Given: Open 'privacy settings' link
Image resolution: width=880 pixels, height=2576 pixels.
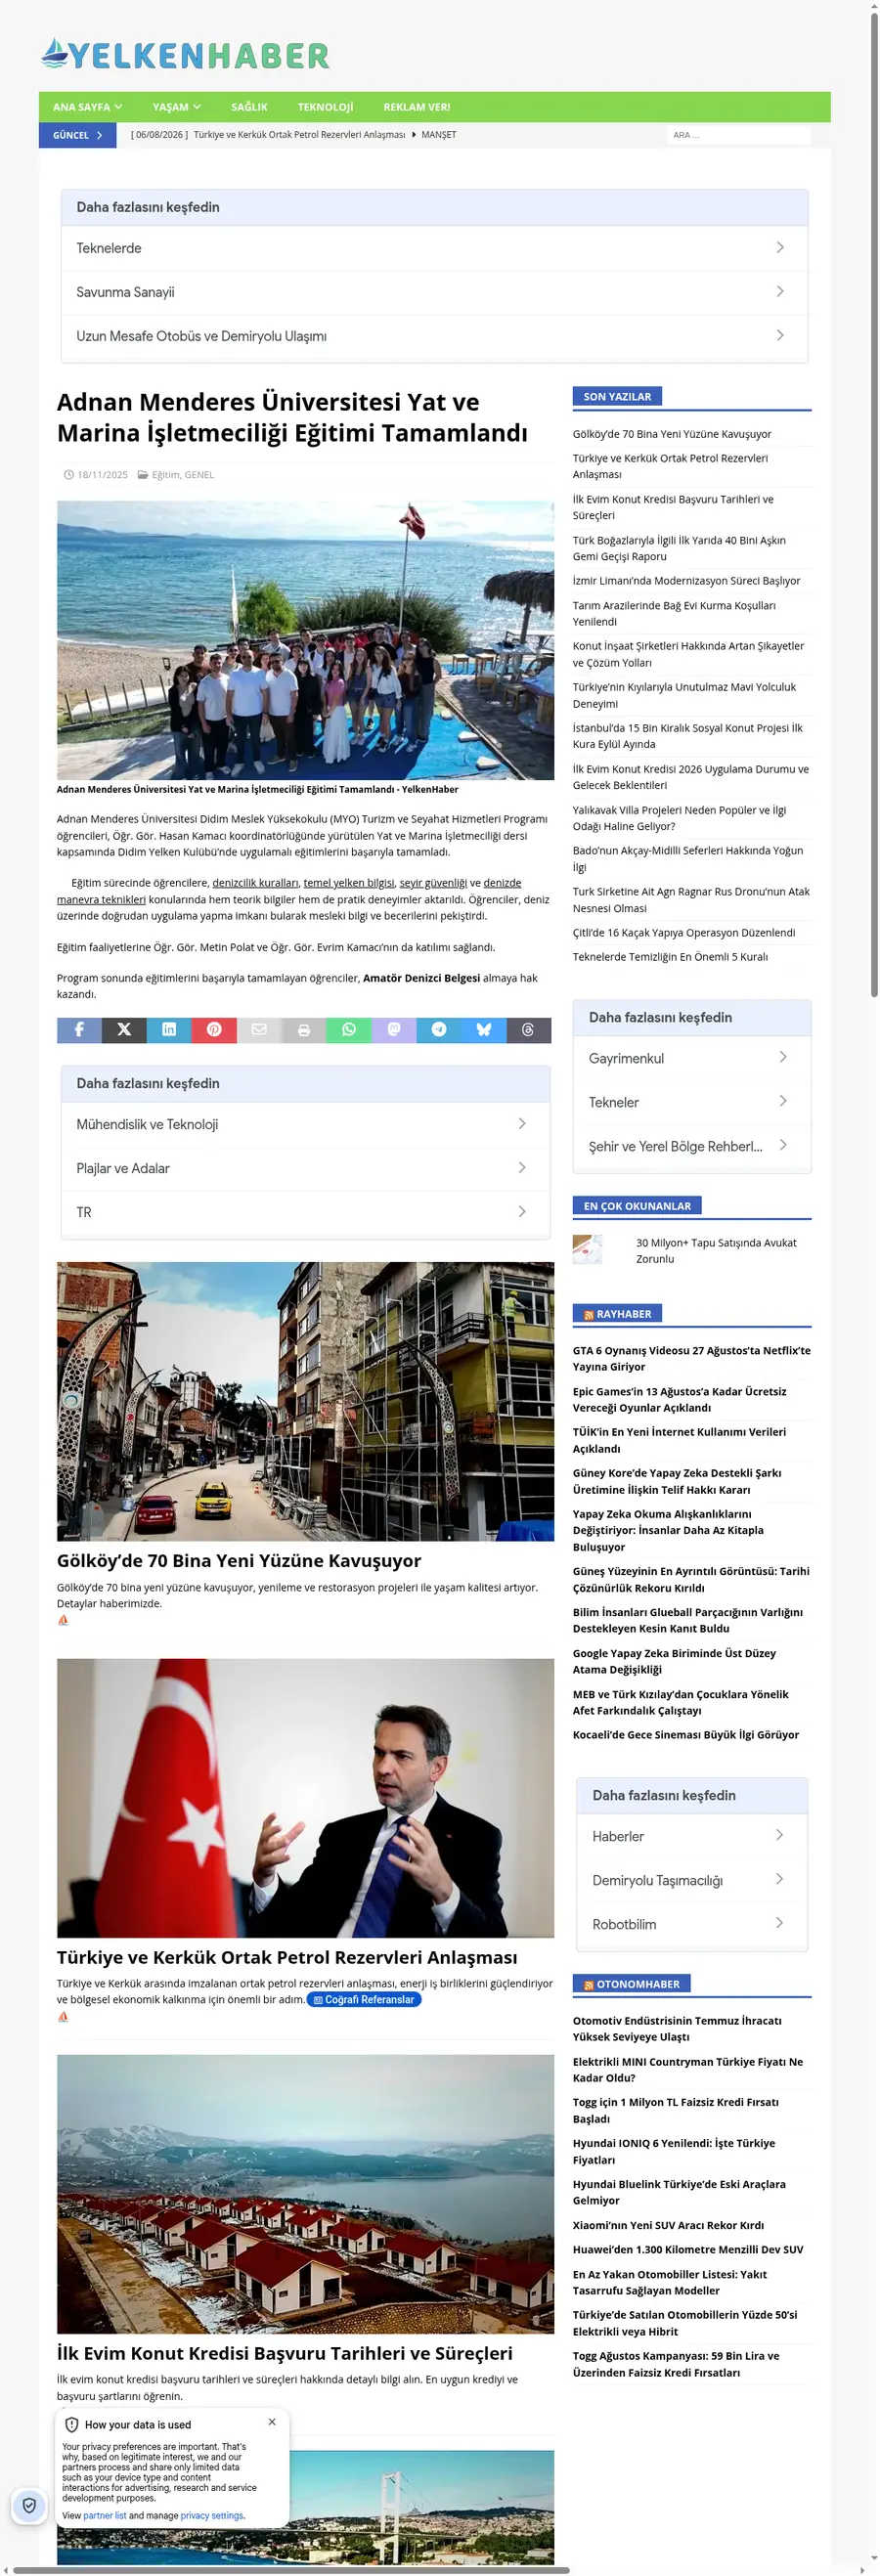Looking at the screenshot, I should coord(212,2516).
